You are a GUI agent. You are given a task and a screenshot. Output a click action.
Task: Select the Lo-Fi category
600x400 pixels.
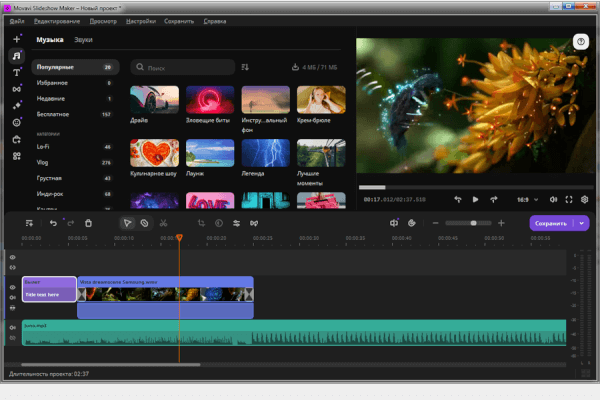point(75,147)
